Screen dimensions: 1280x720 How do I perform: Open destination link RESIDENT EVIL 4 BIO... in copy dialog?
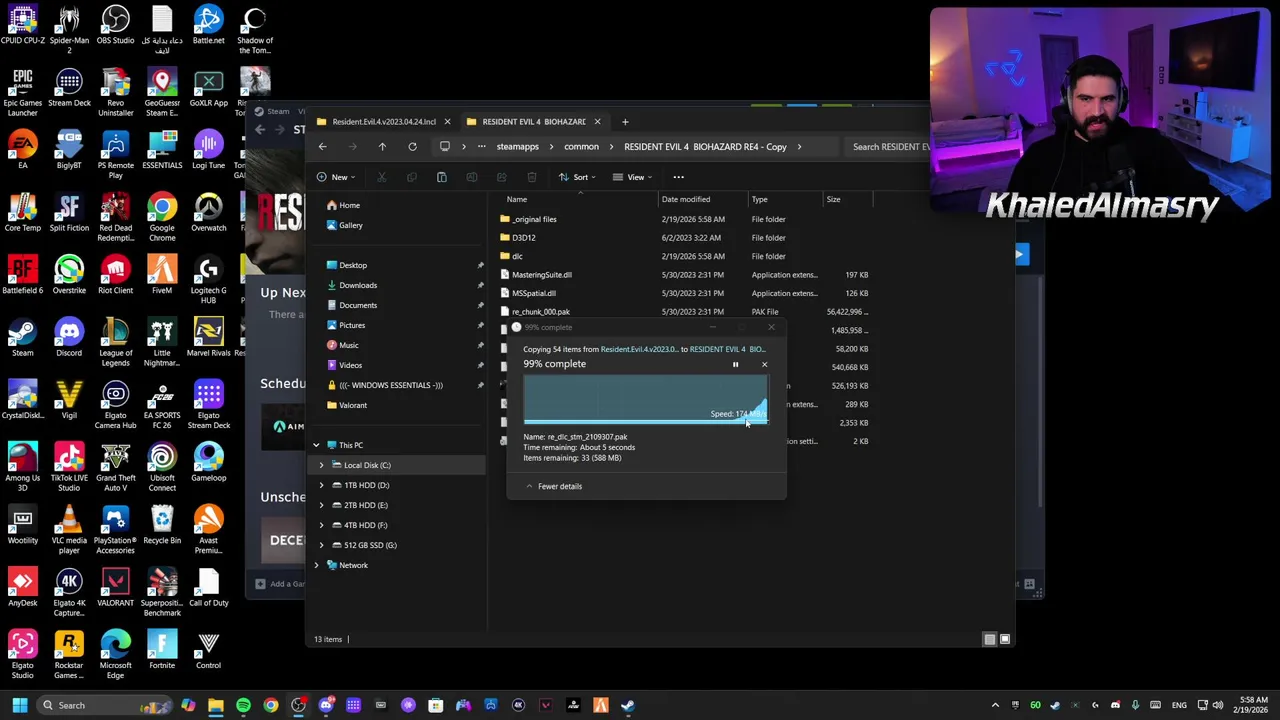point(727,349)
